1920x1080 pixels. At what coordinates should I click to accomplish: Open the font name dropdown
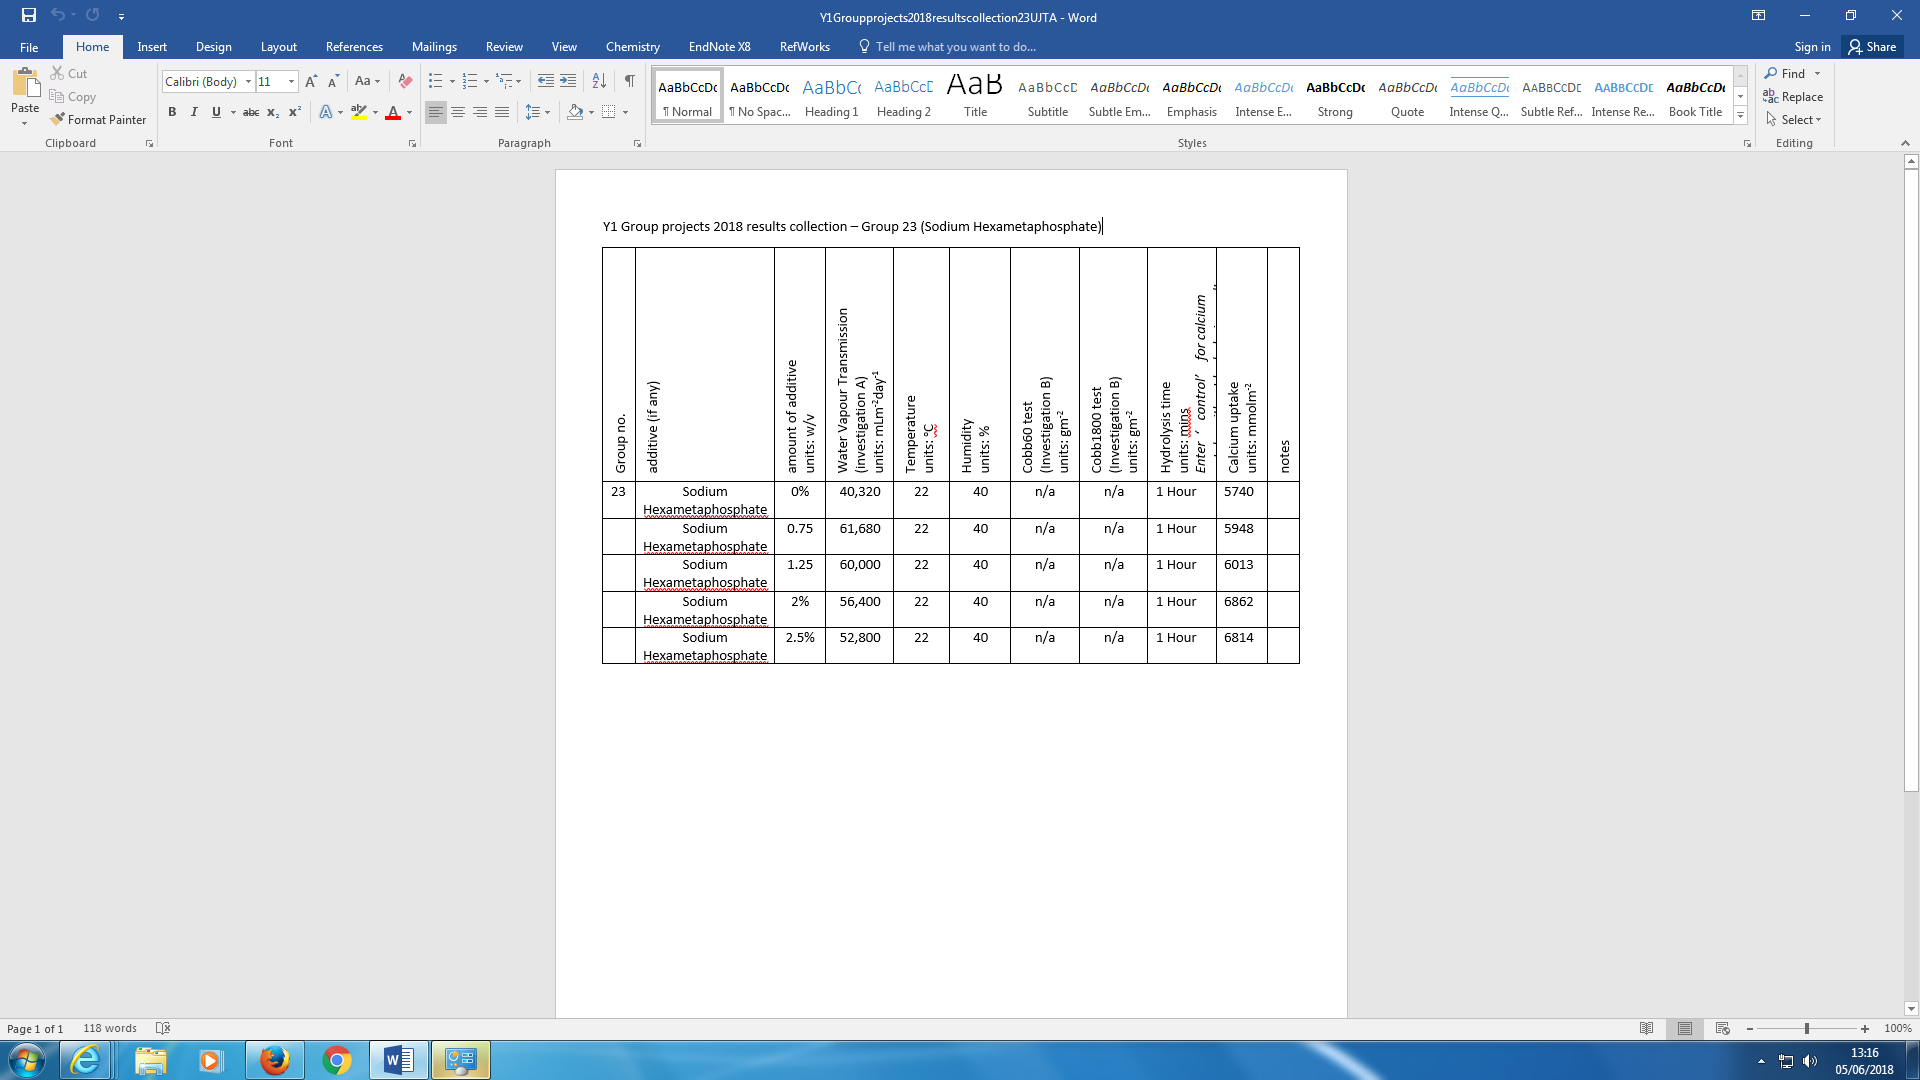click(248, 81)
